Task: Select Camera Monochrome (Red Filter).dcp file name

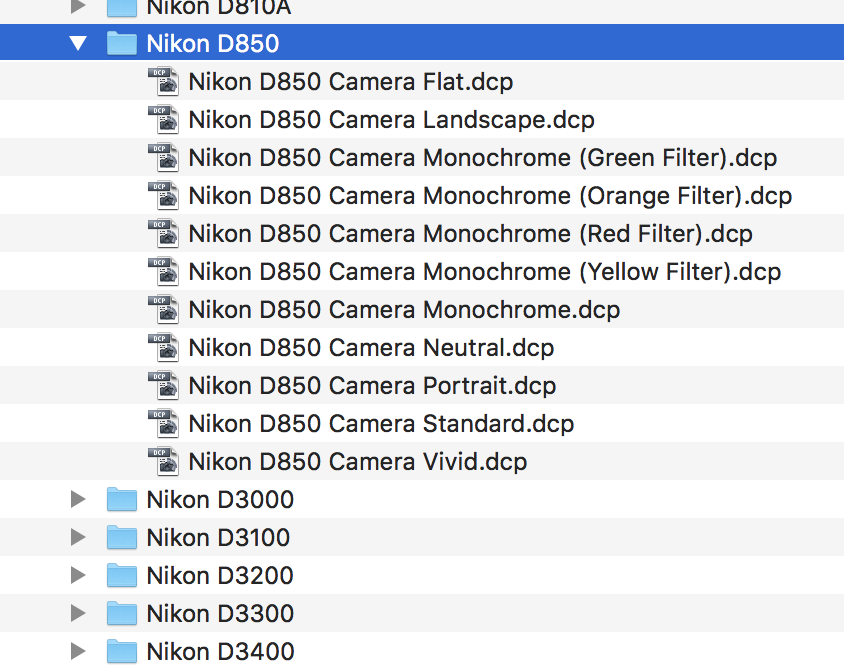Action: coord(470,234)
